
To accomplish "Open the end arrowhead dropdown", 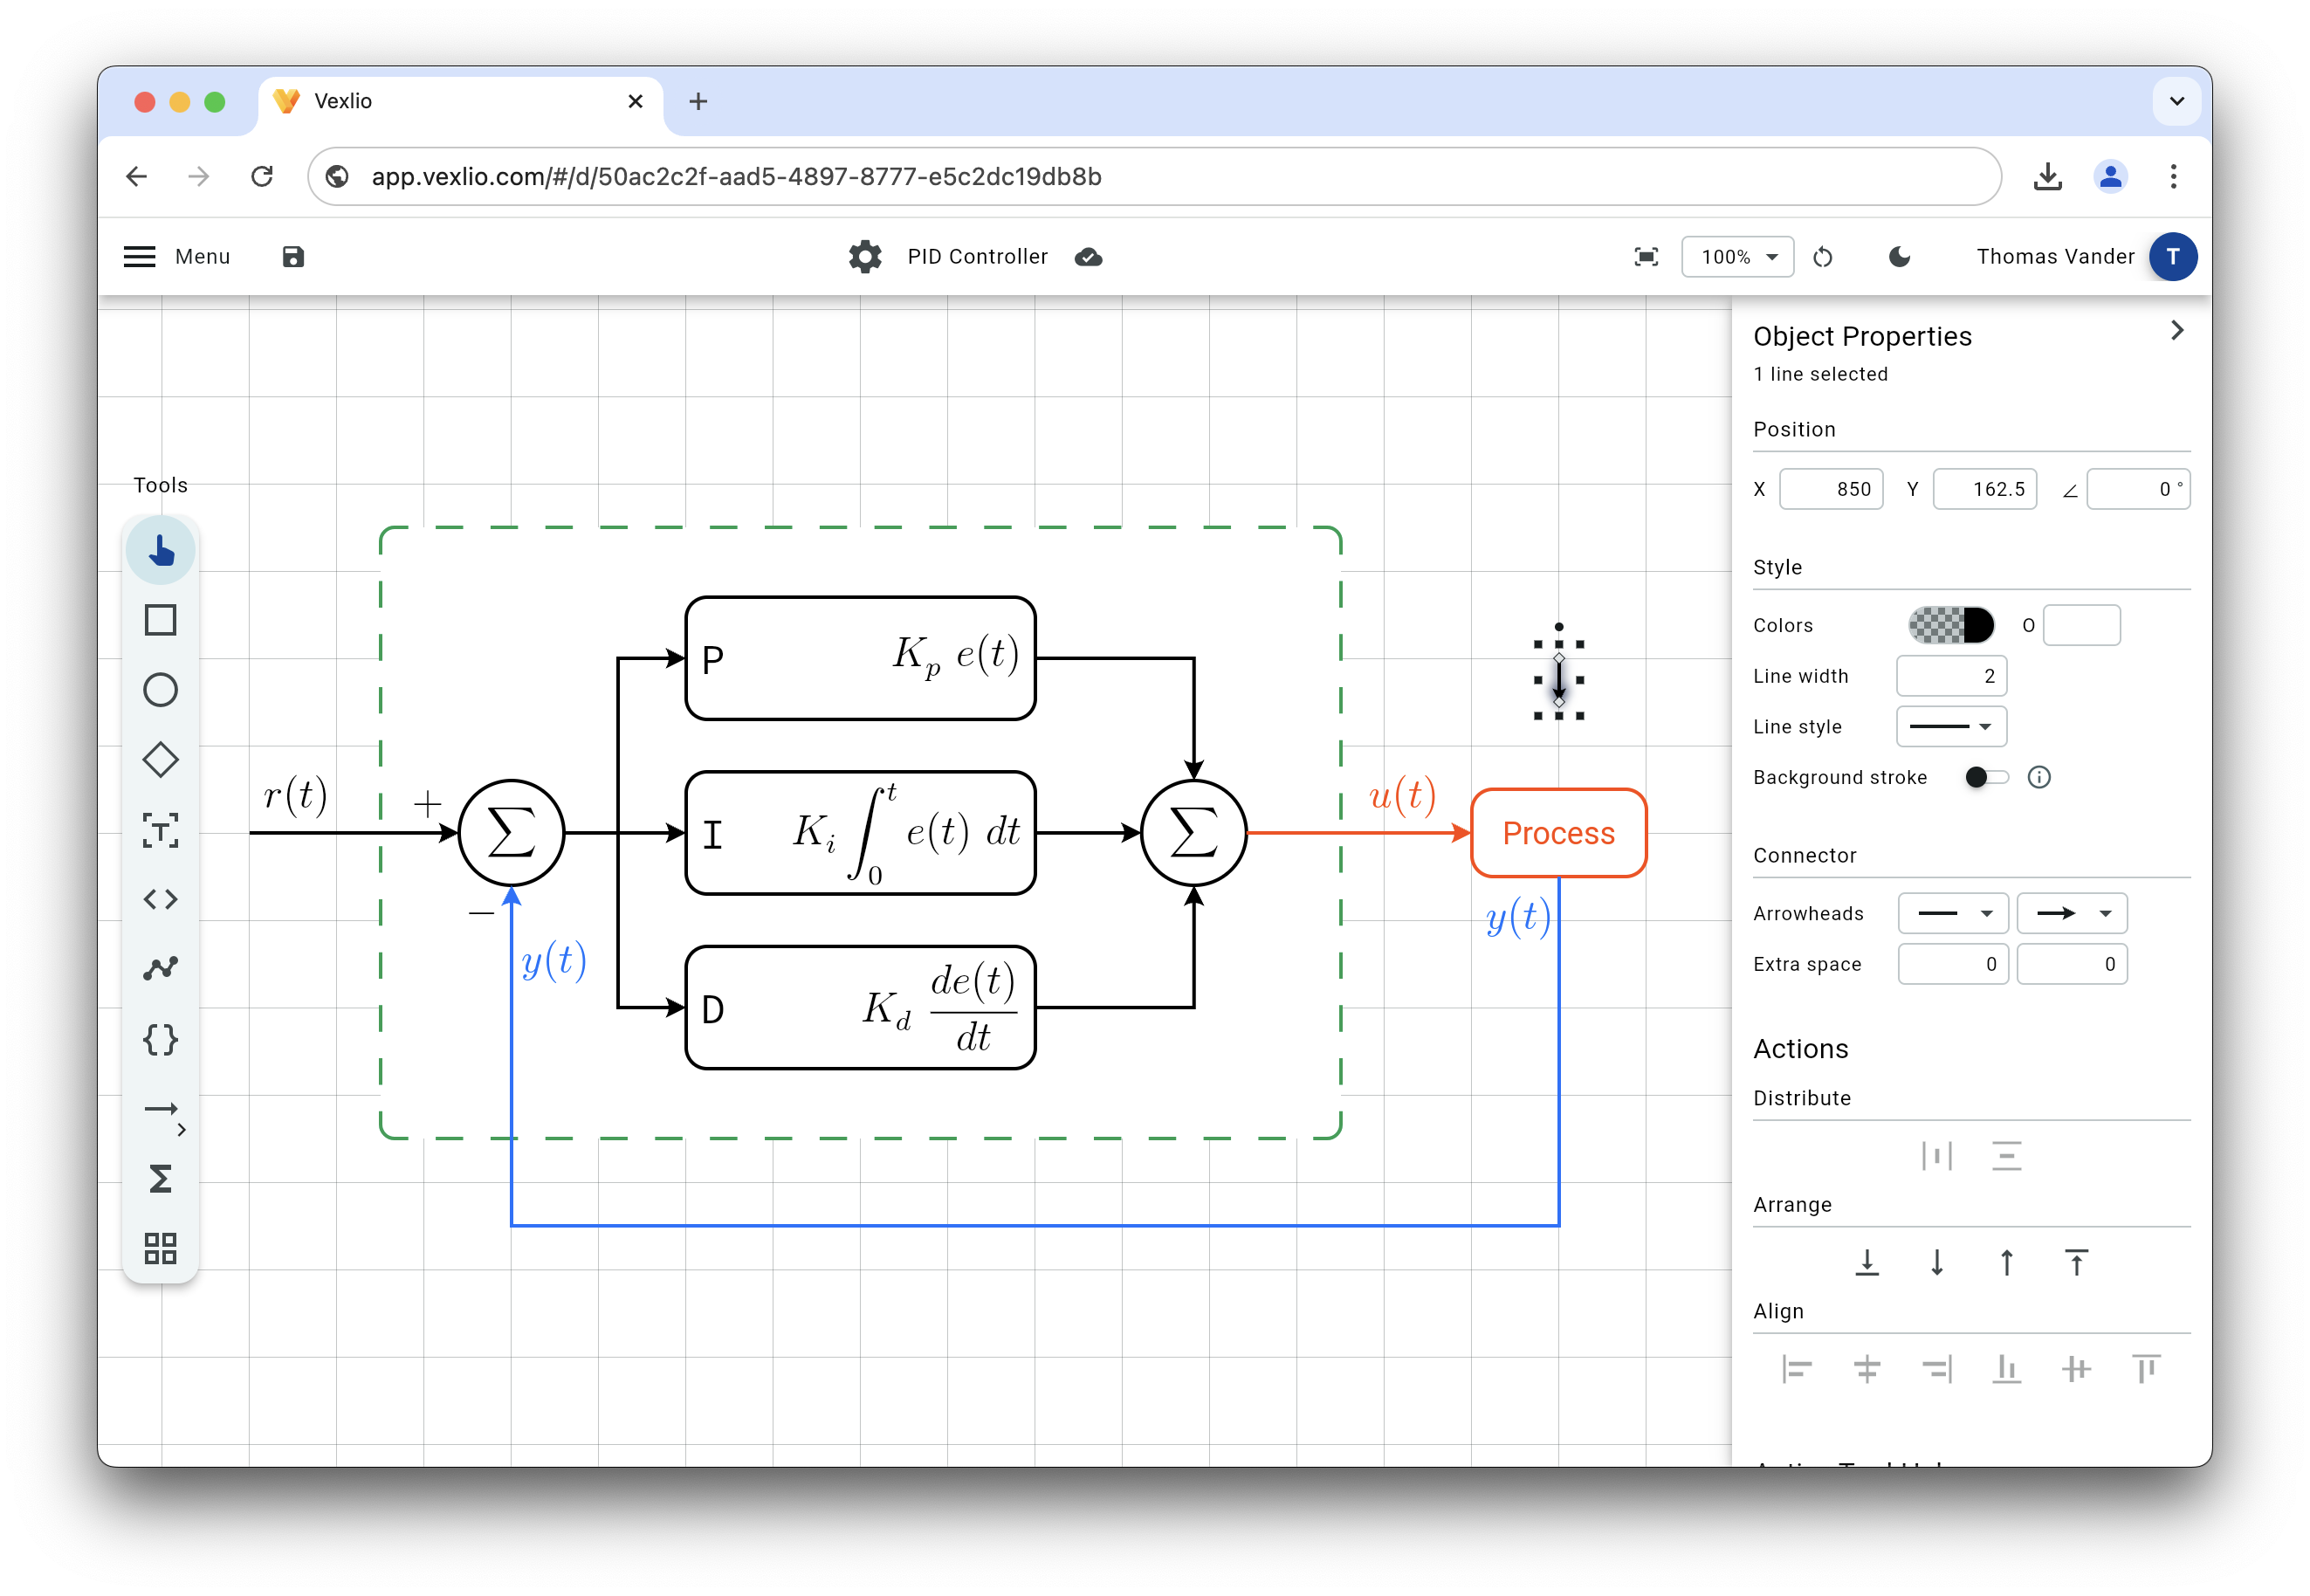I will click(x=2072, y=914).
